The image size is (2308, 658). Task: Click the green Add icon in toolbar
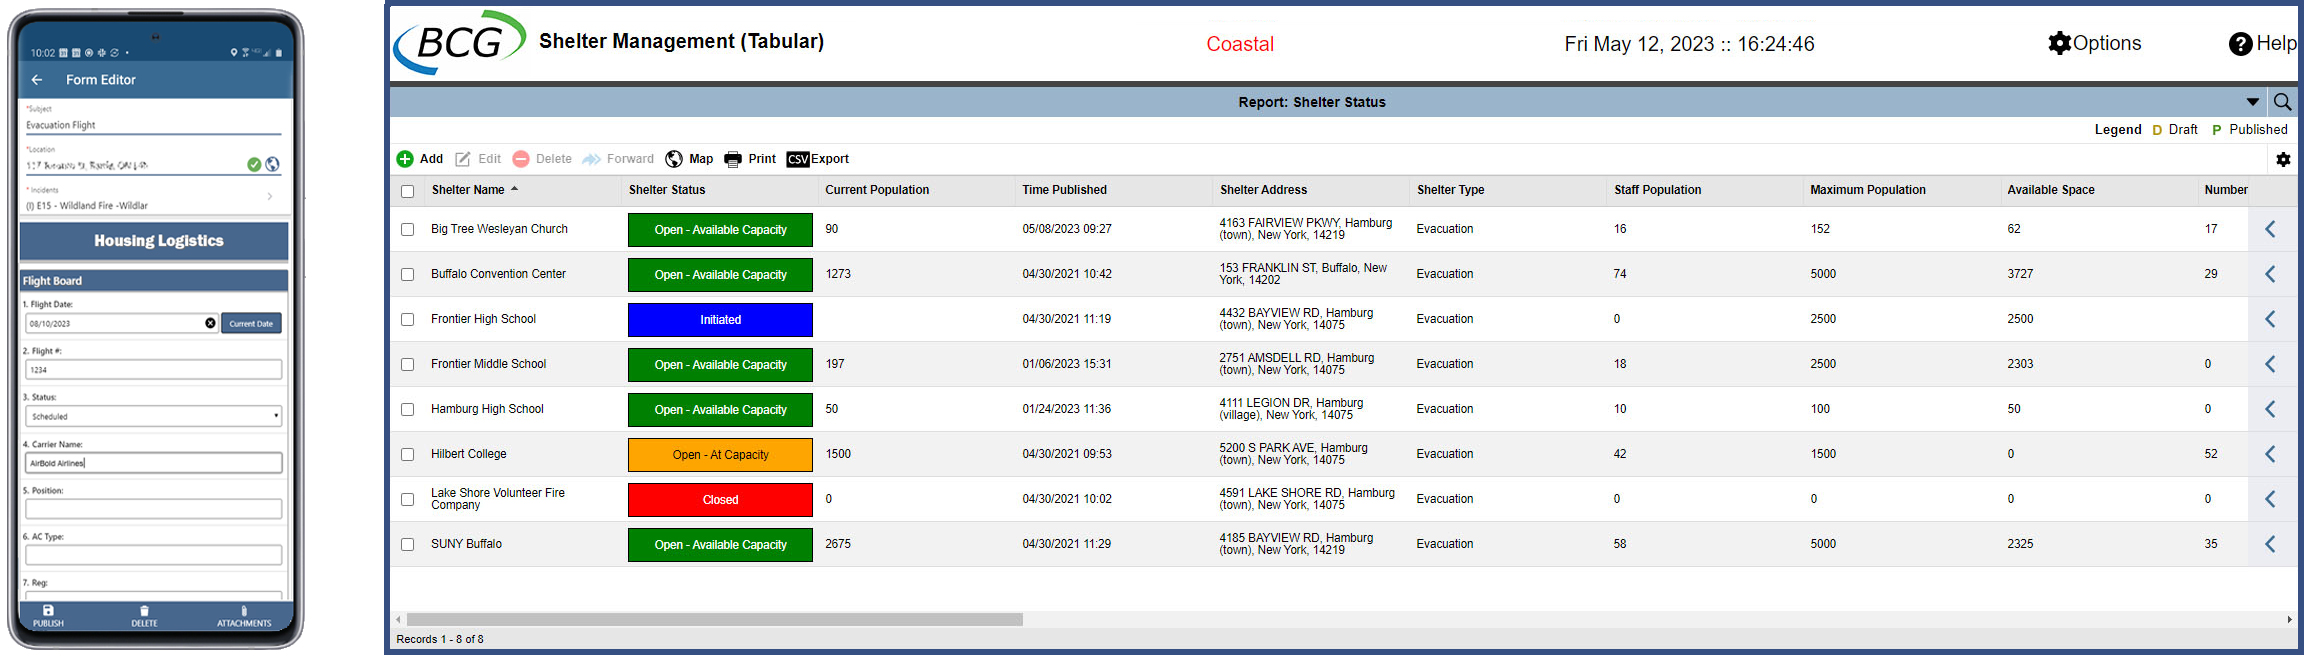pos(405,159)
